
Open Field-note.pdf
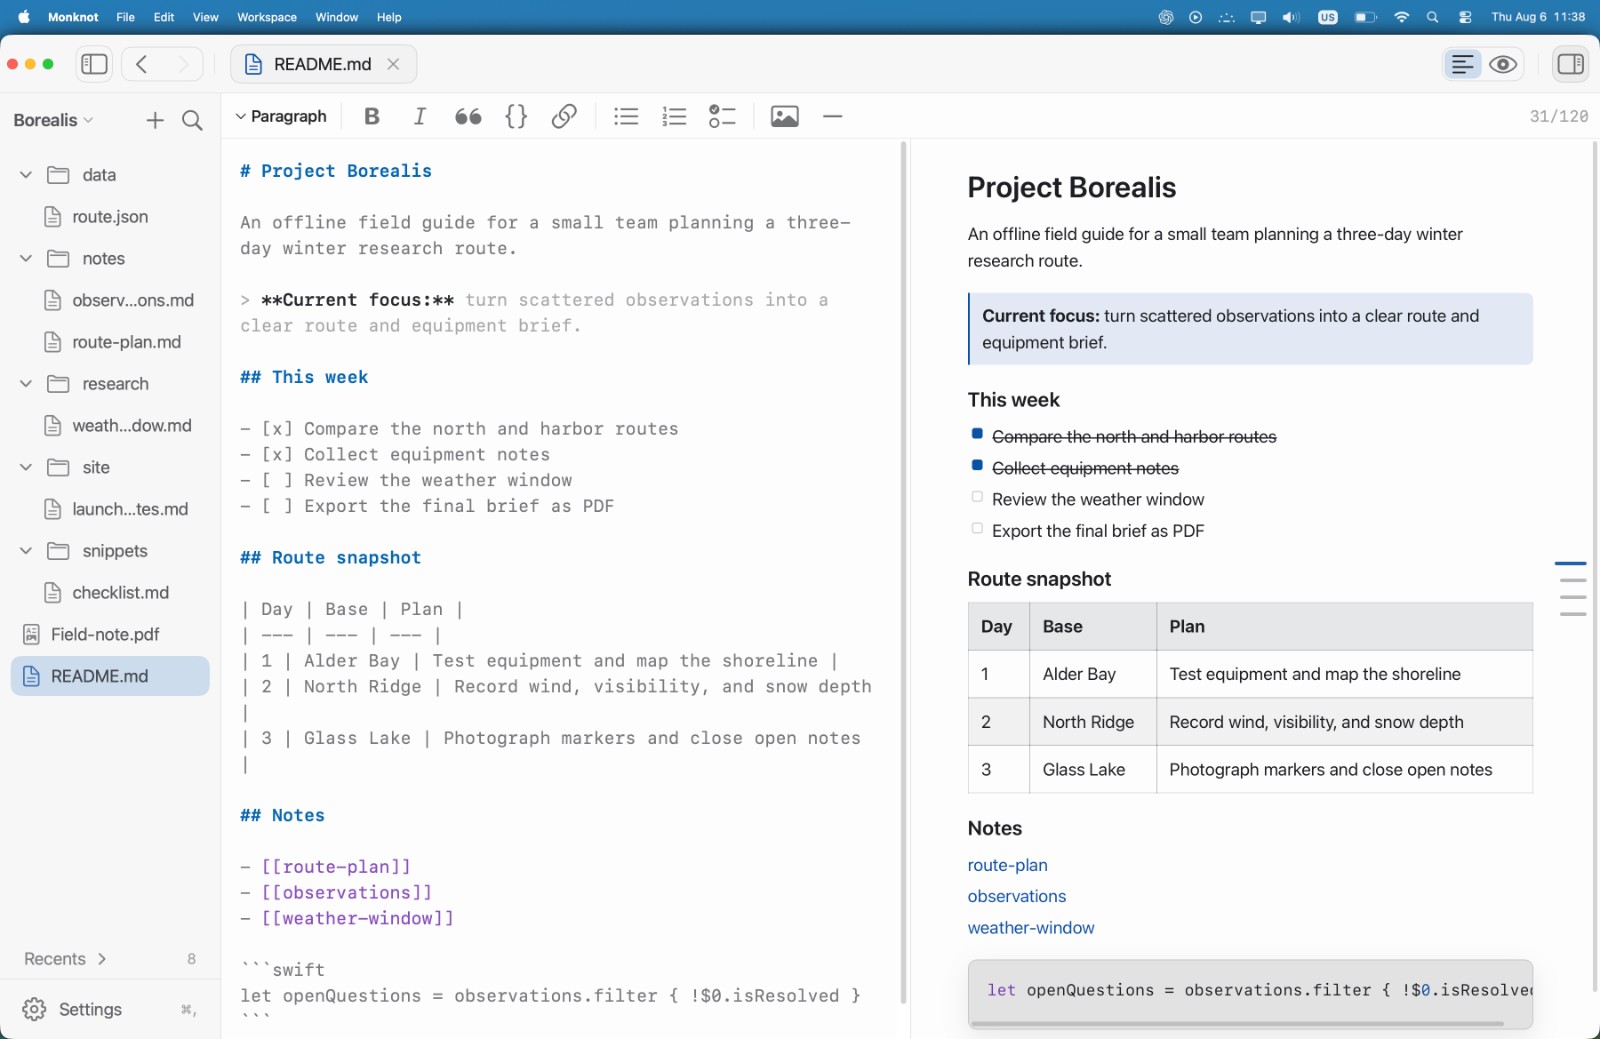[x=110, y=635]
